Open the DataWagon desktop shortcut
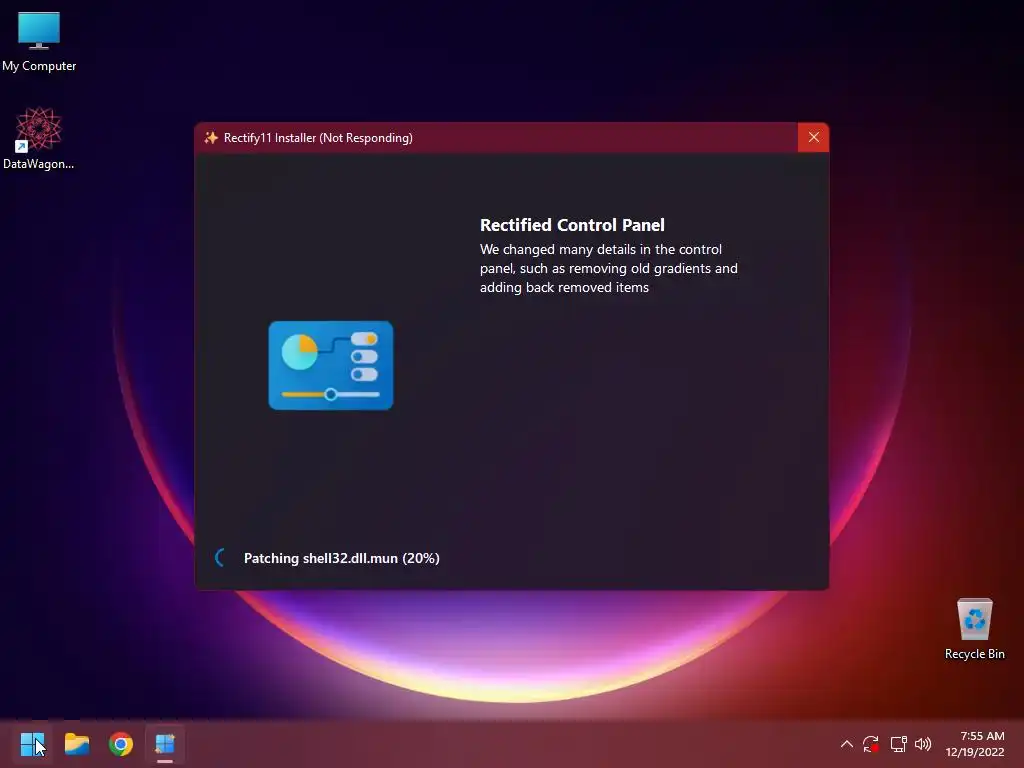 pos(39,138)
